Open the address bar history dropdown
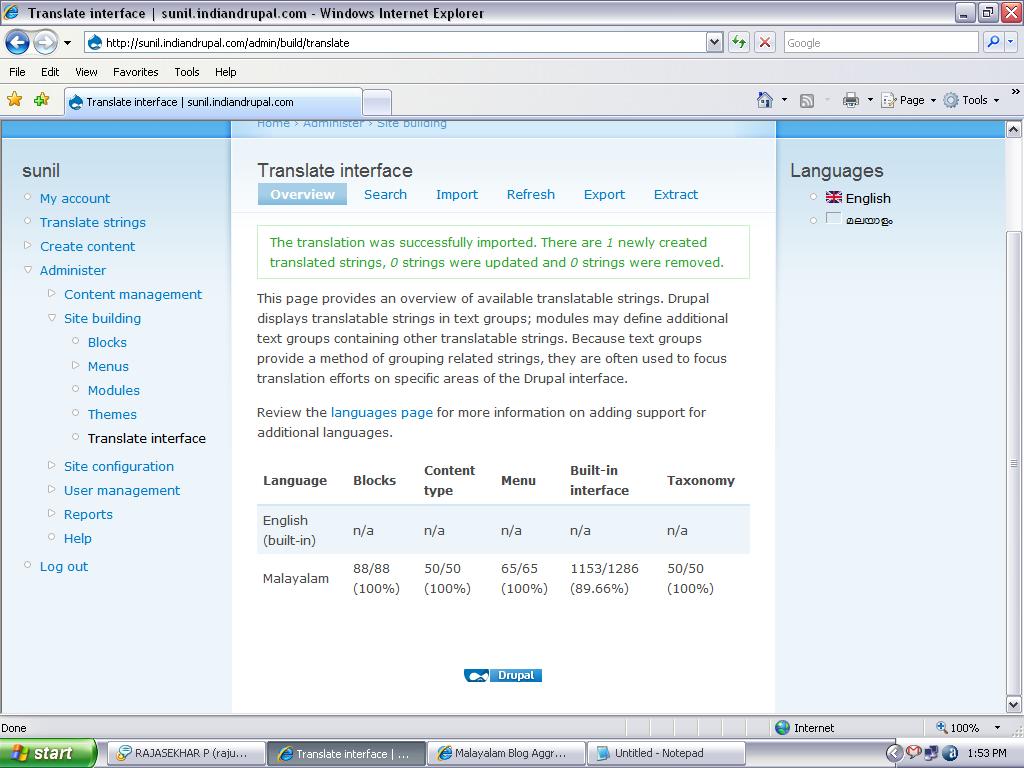 (x=714, y=42)
